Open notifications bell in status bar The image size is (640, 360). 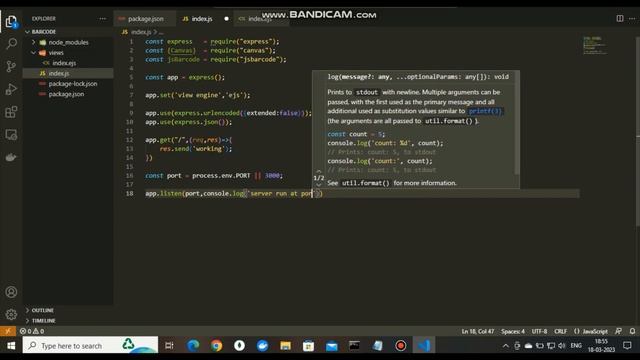(x=632, y=331)
